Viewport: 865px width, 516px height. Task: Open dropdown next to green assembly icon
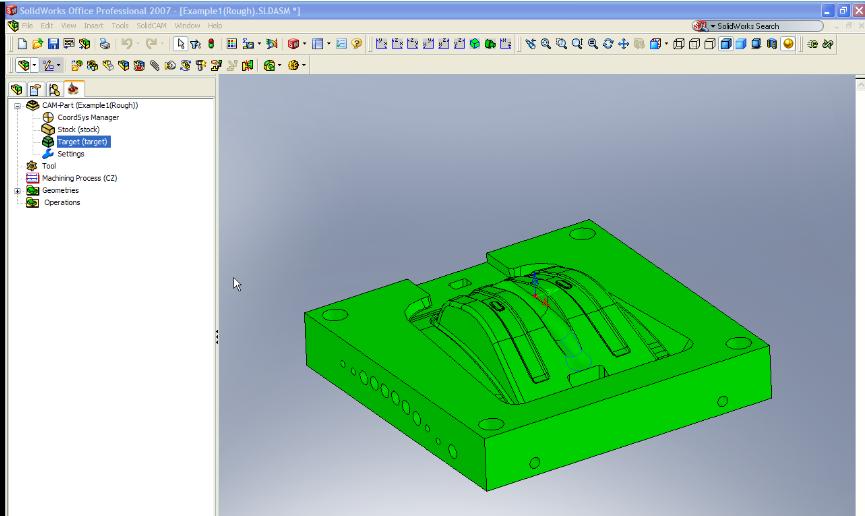[x=34, y=65]
